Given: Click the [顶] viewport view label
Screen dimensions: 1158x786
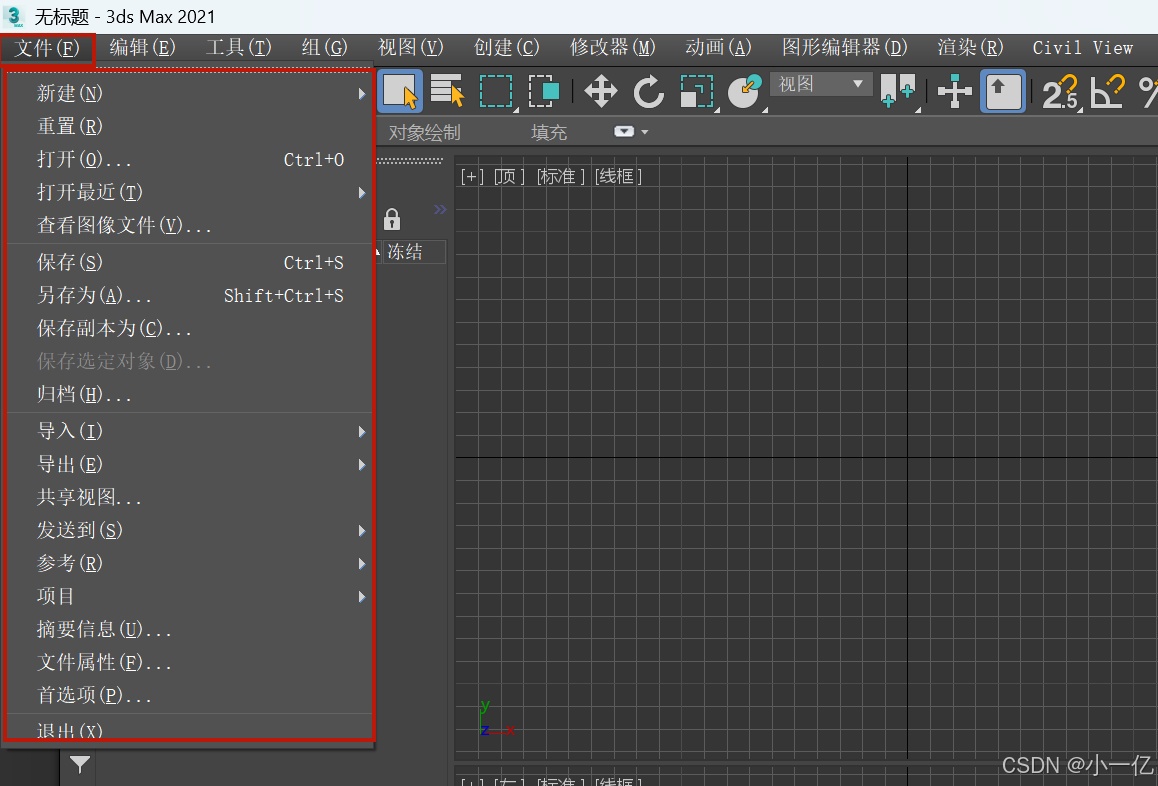Looking at the screenshot, I should click(509, 177).
